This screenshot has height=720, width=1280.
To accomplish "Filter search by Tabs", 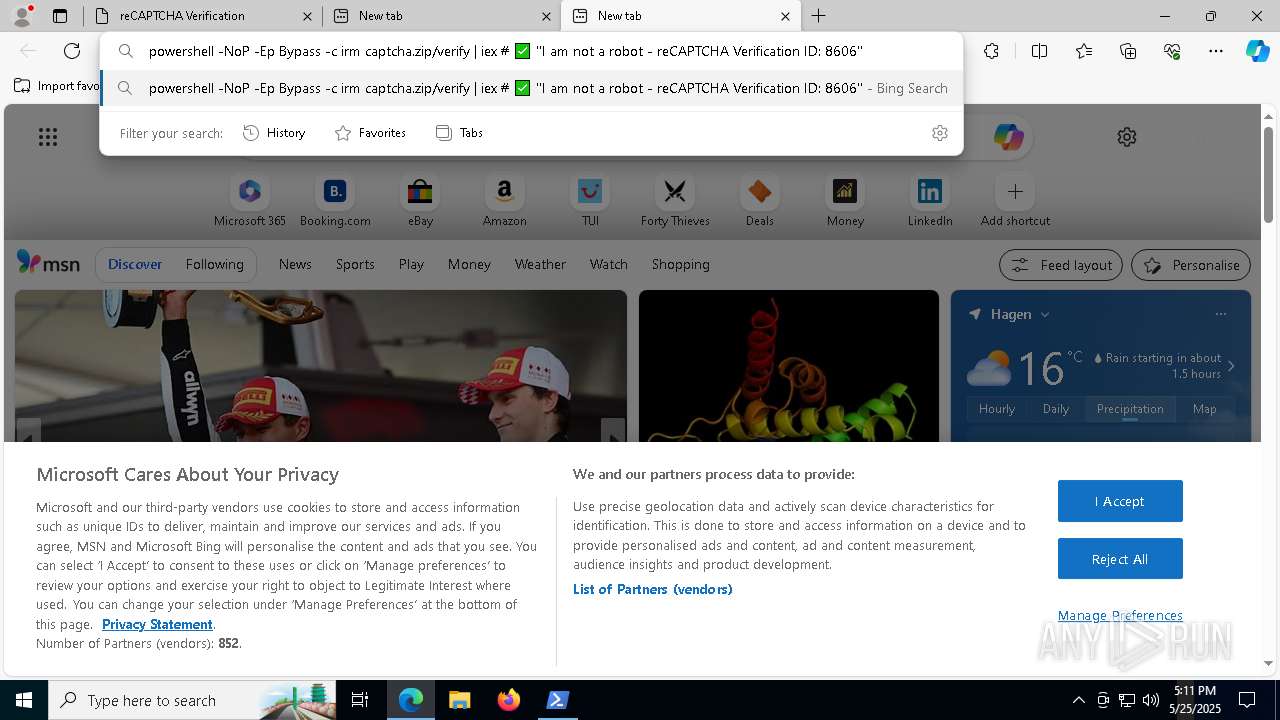I will point(460,133).
